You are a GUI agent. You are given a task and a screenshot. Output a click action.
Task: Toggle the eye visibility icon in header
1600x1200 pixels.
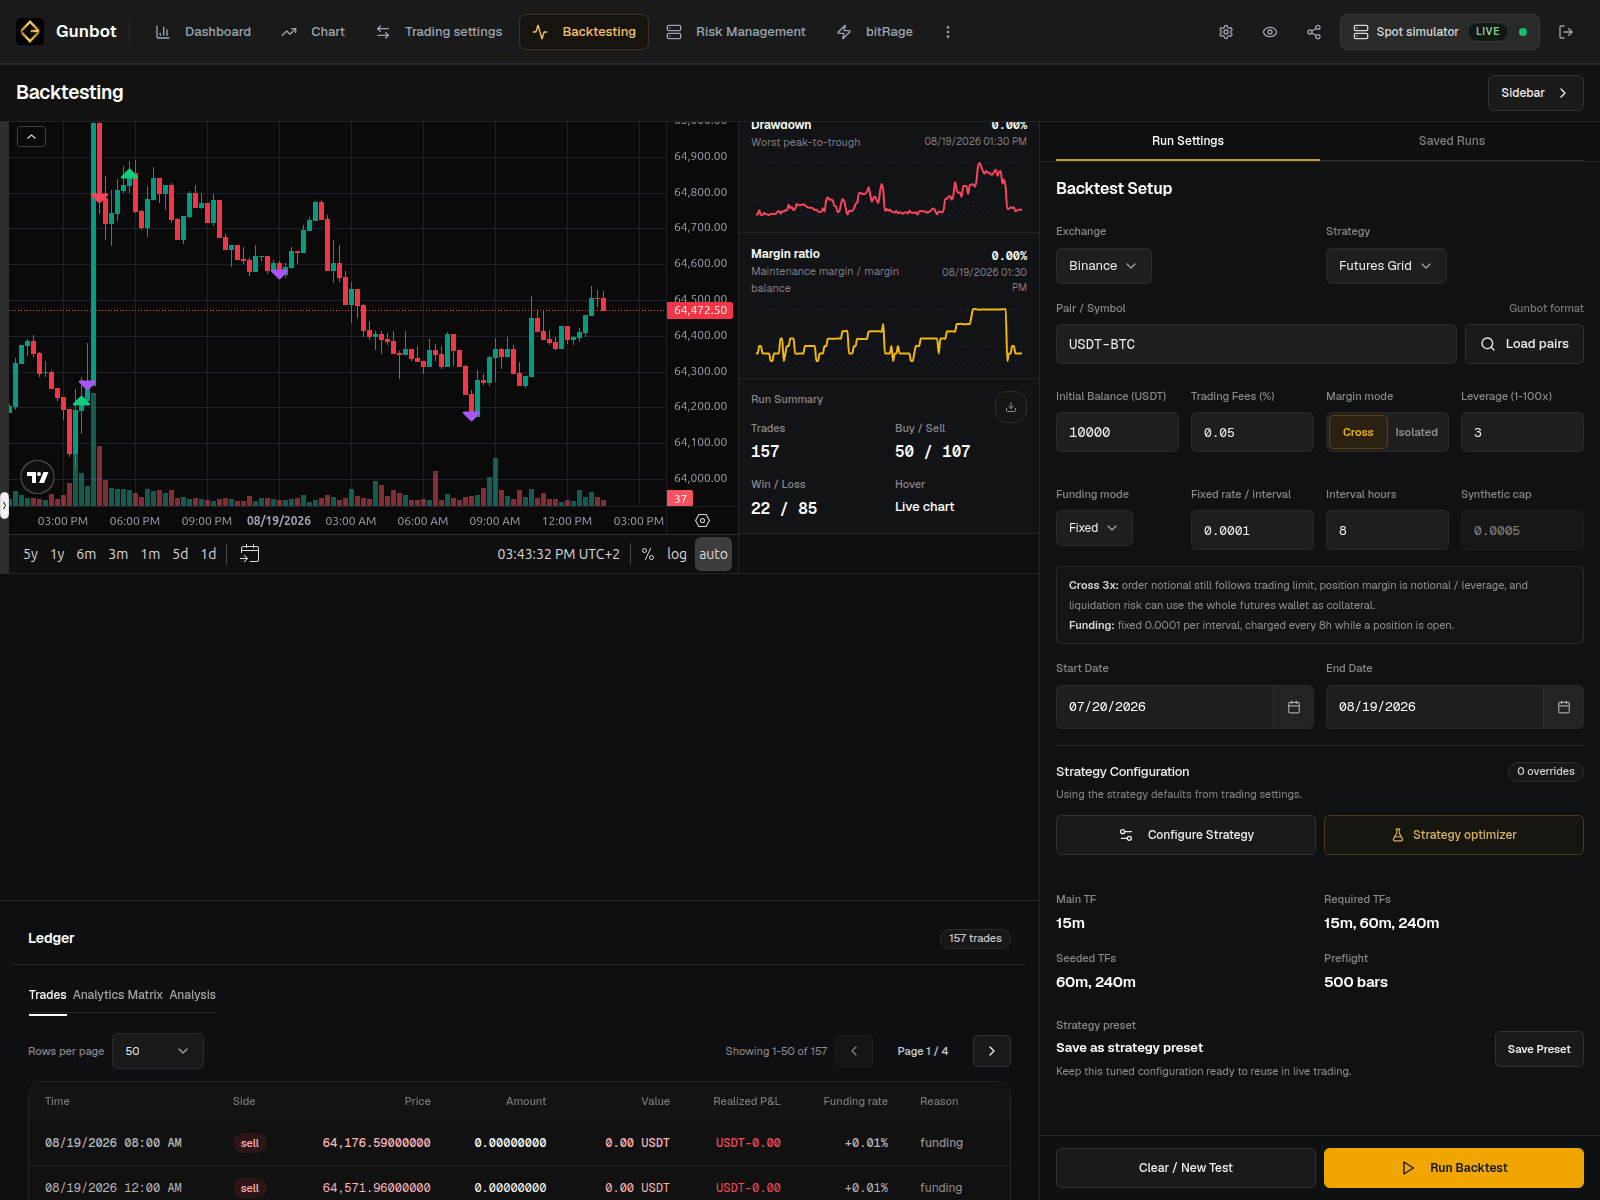[1270, 32]
